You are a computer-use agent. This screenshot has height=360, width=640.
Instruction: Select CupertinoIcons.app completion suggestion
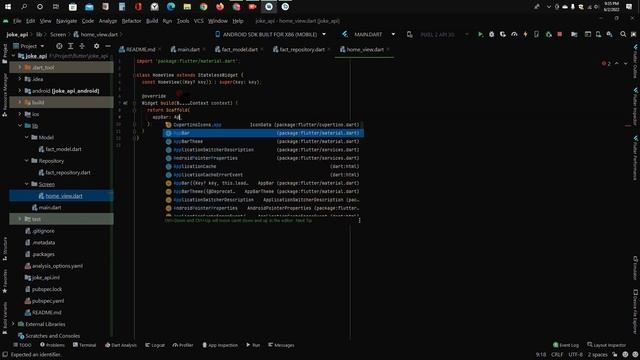coord(263,125)
